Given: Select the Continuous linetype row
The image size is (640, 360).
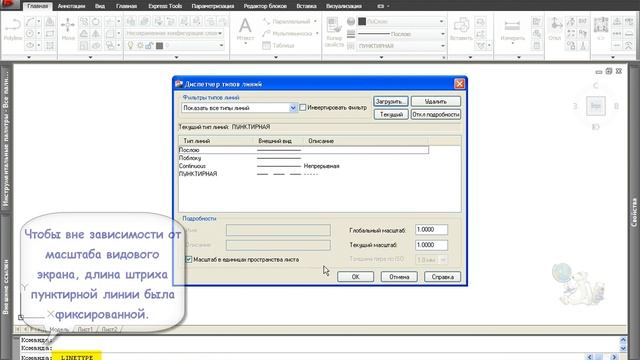Looking at the screenshot, I should 304,166.
